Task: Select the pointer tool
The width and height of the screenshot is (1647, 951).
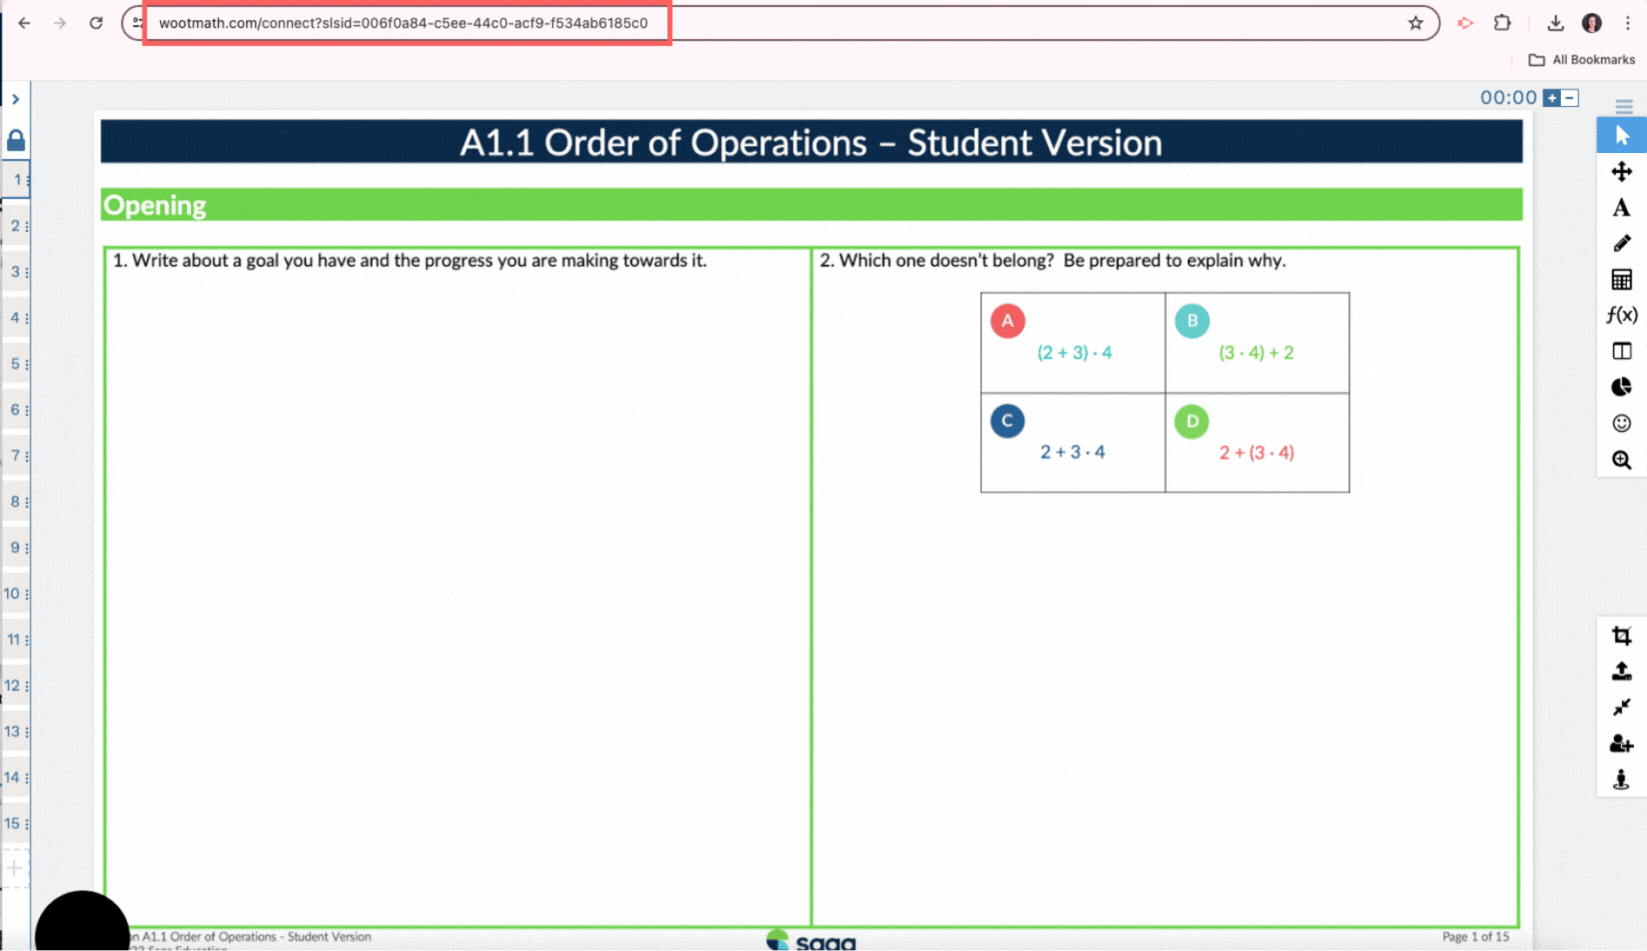Action: tap(1621, 134)
